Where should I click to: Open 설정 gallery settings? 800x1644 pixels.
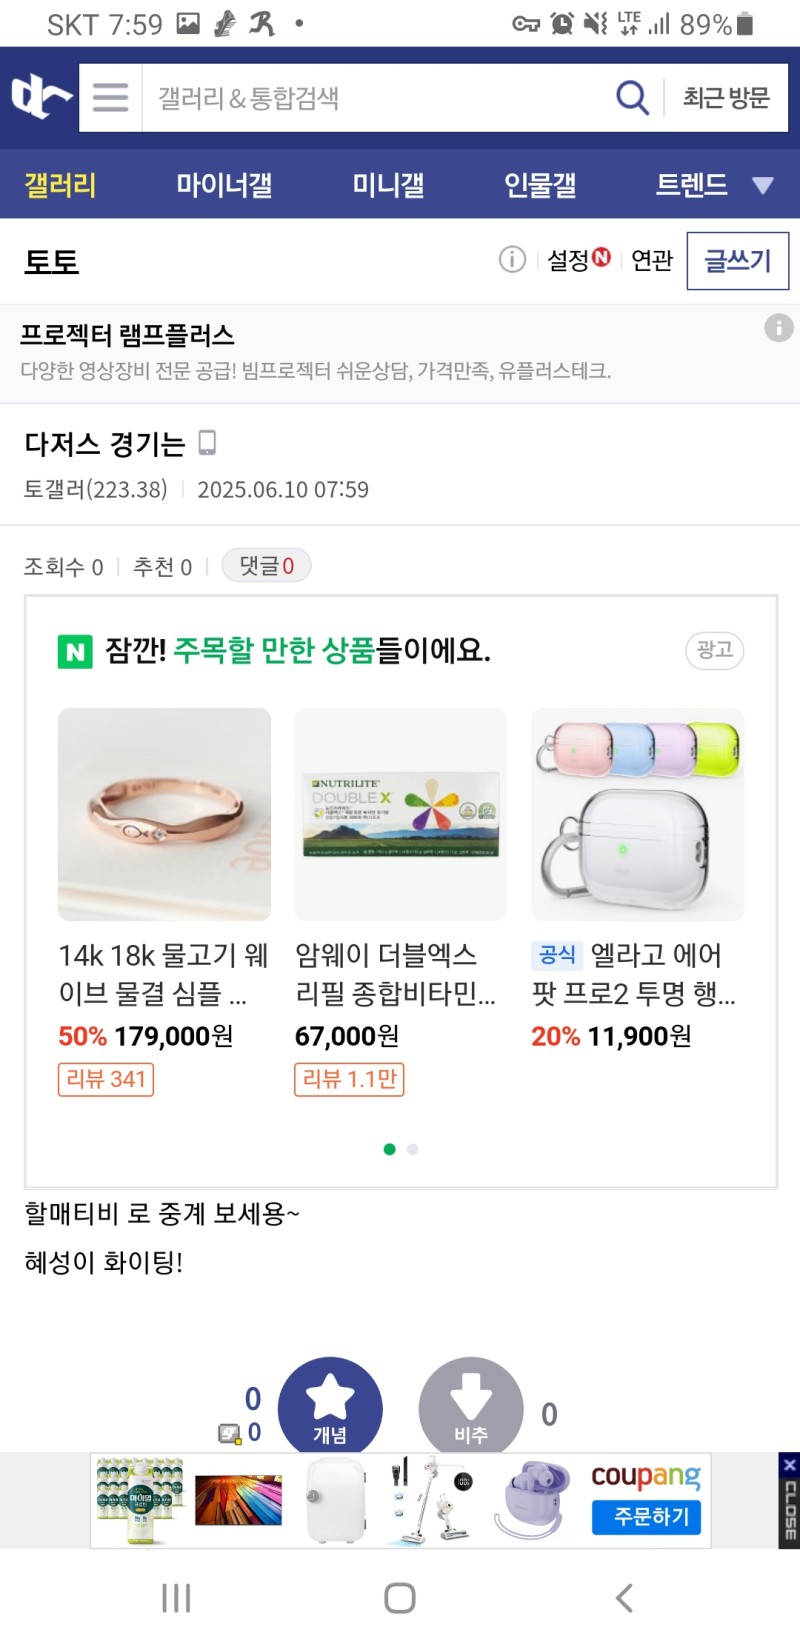tap(577, 260)
